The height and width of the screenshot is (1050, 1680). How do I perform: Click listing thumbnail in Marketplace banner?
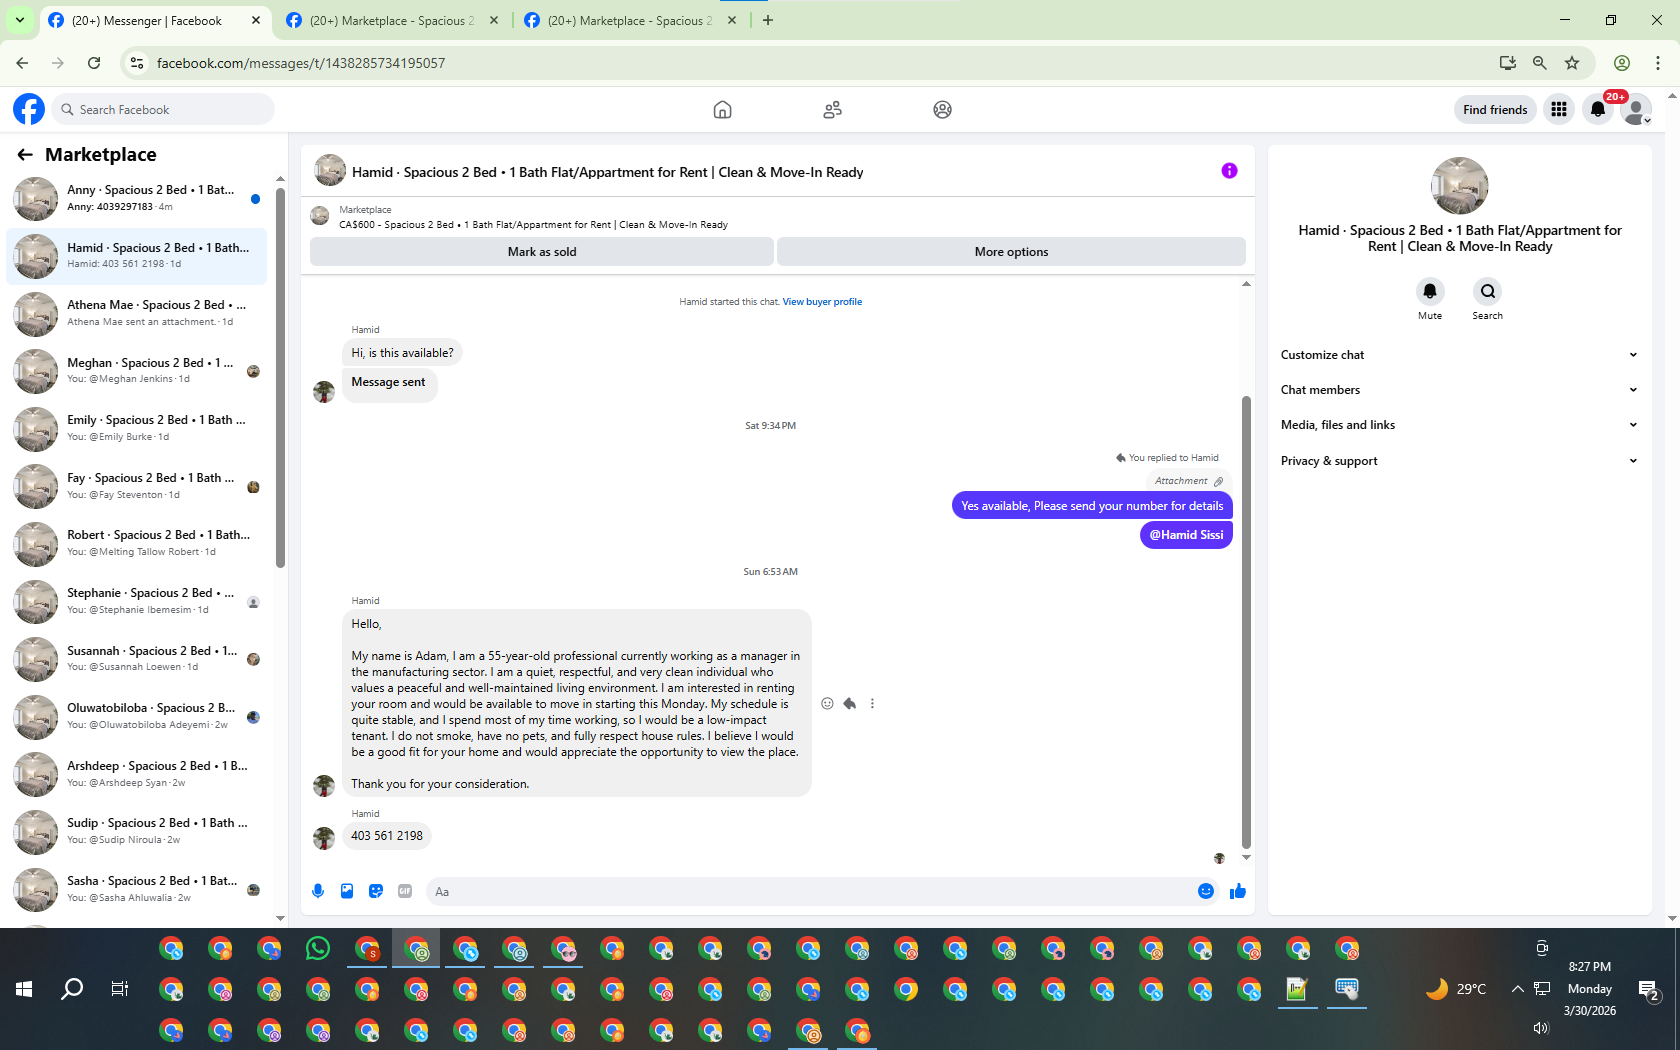320,216
